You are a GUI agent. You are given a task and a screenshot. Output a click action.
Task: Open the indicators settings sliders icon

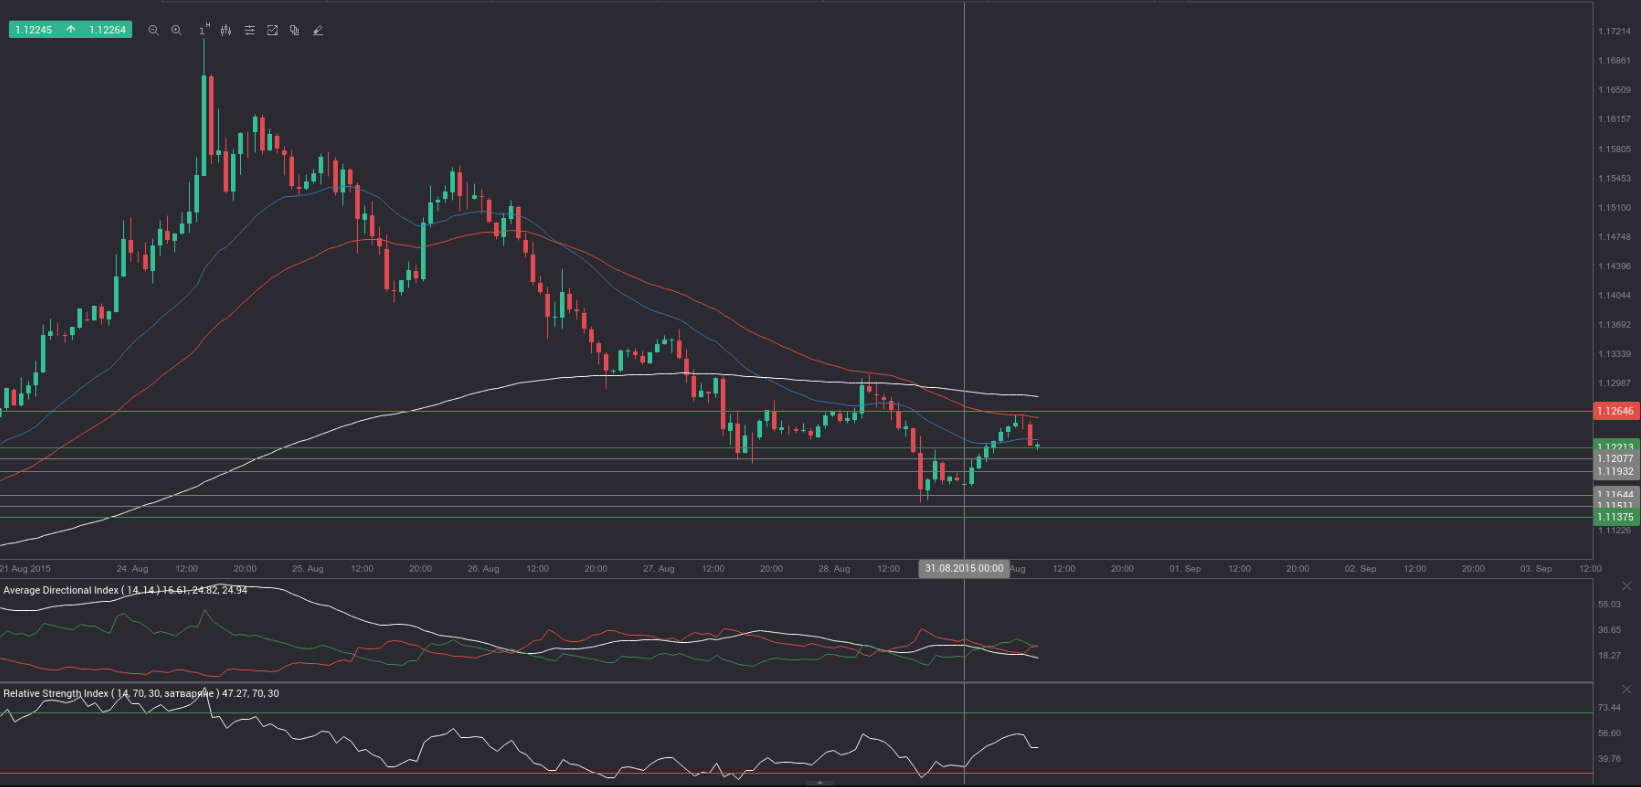pyautogui.click(x=249, y=30)
